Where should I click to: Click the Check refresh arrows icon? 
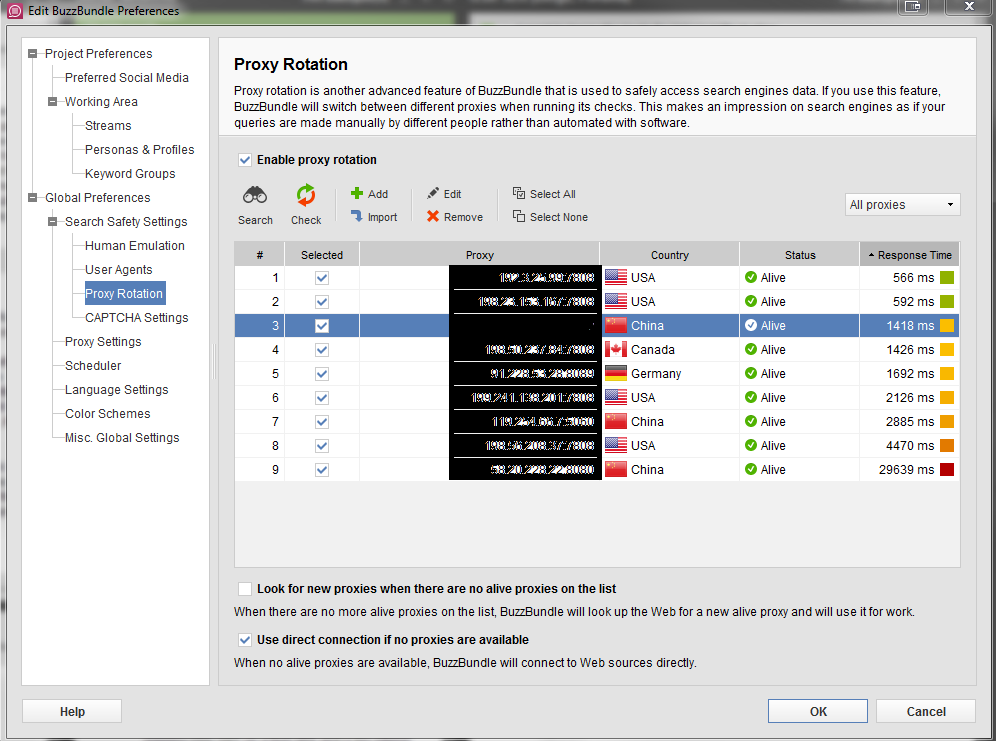pos(306,195)
